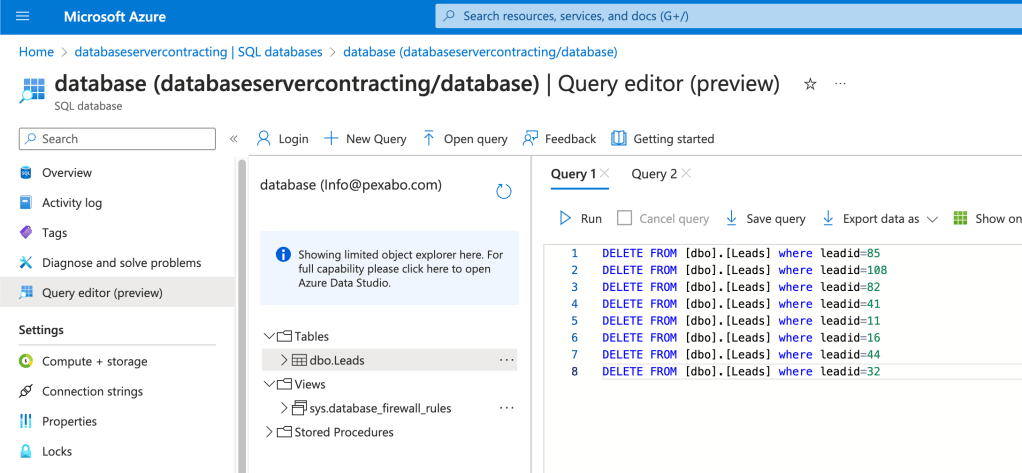
Task: Expand the dbo.Leads table chevron
Action: pyautogui.click(x=284, y=360)
